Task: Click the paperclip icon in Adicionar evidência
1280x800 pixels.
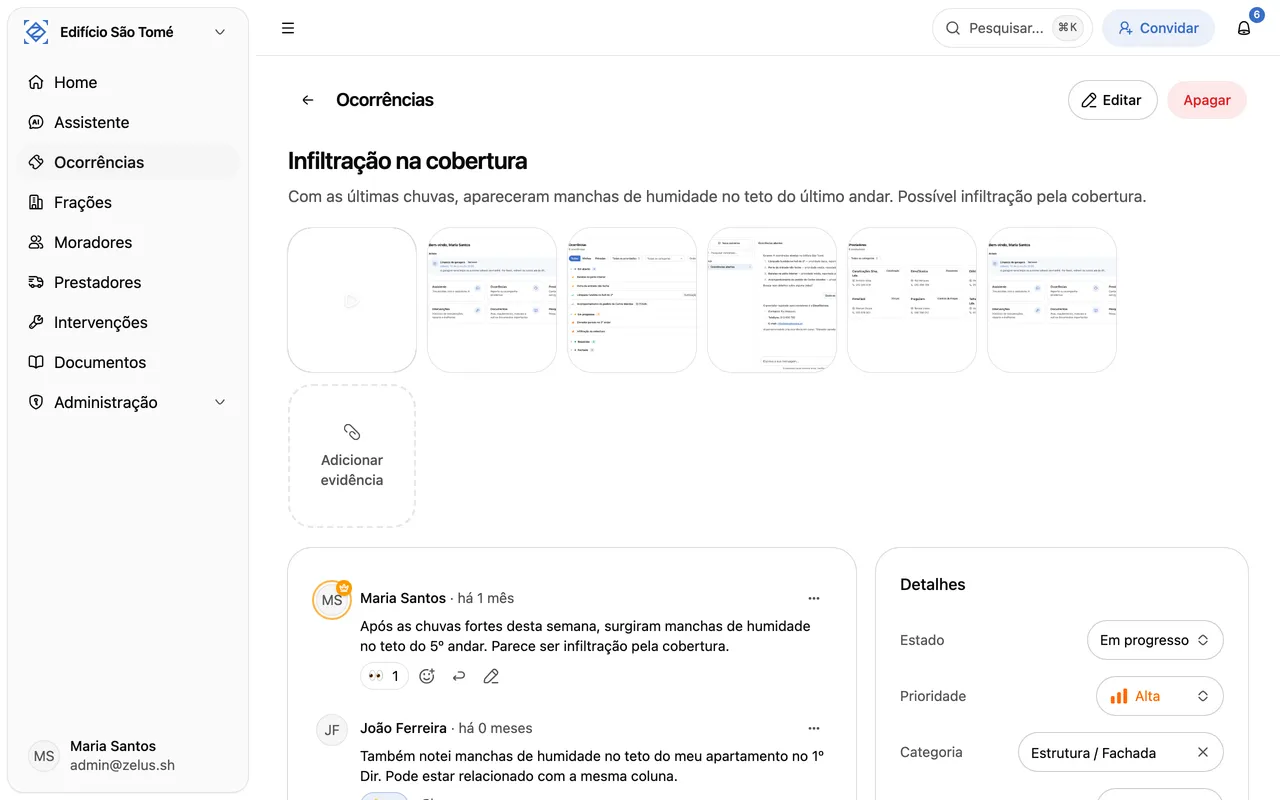Action: click(352, 432)
